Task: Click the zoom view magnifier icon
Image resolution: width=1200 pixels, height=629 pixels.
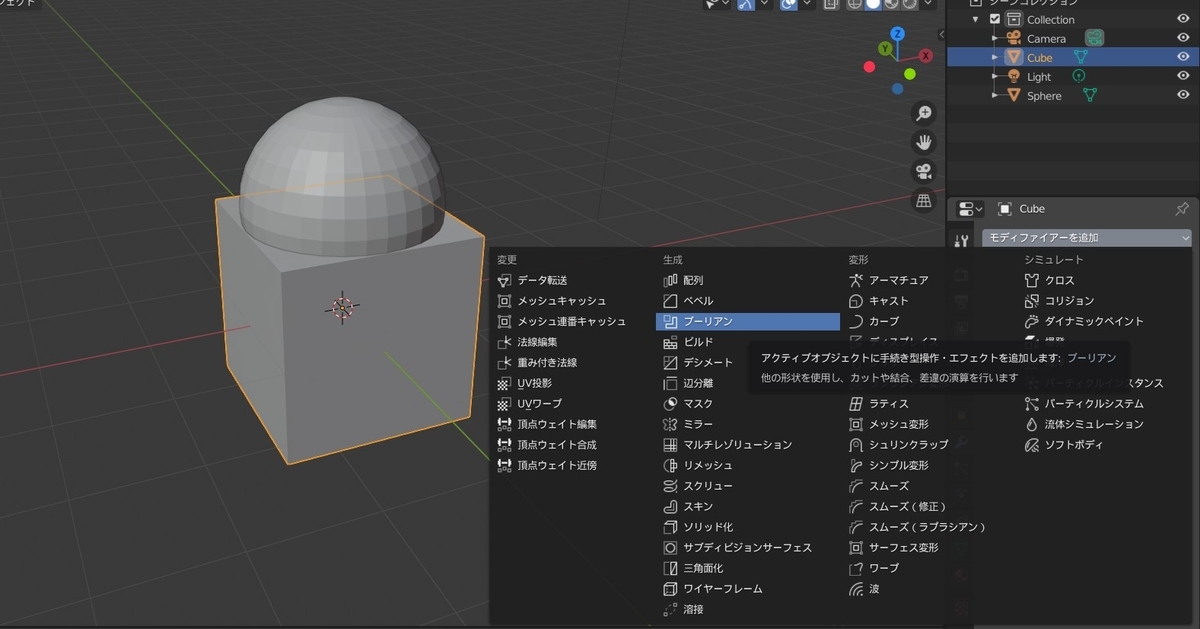Action: click(x=925, y=112)
